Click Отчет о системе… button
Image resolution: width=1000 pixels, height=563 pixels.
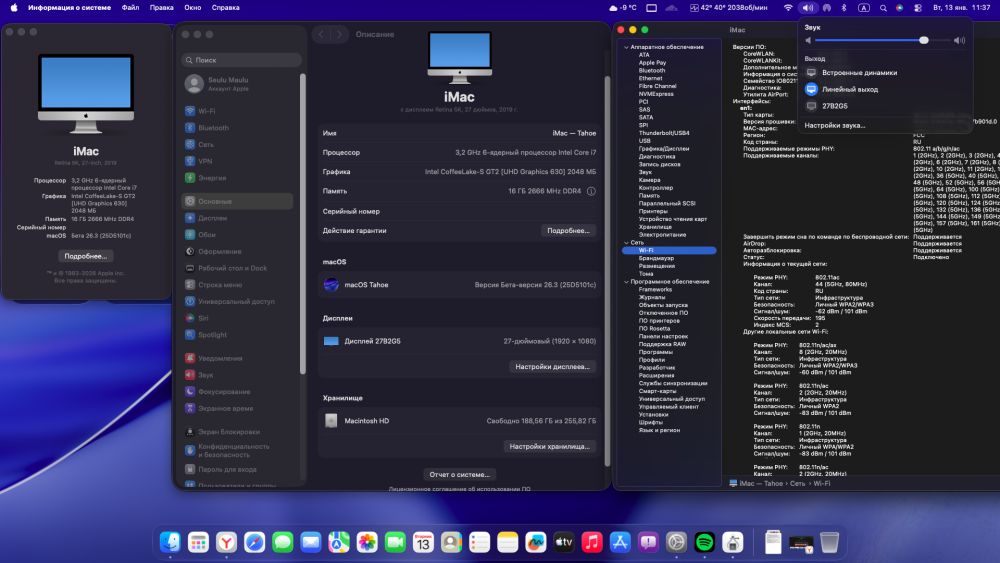point(459,474)
